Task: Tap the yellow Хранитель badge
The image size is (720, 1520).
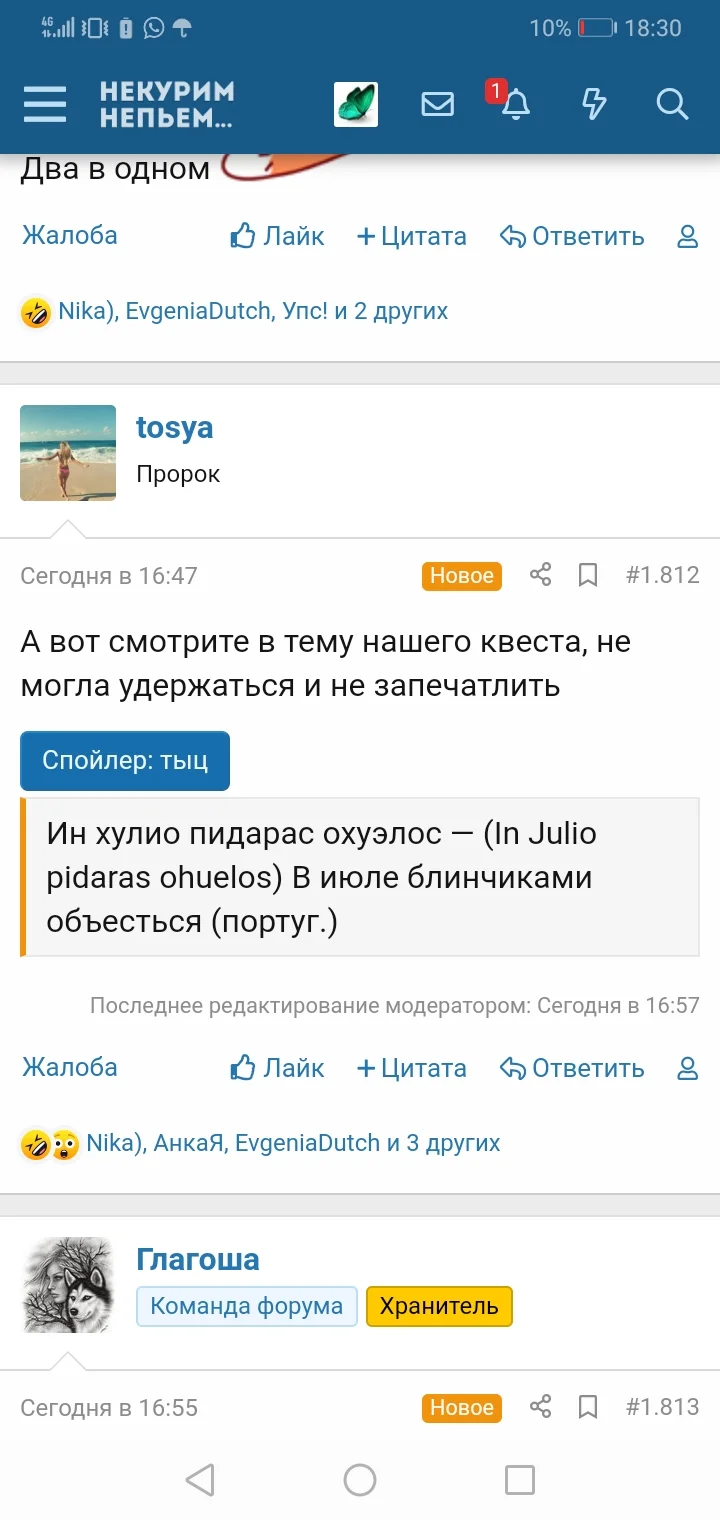Action: coord(440,1306)
